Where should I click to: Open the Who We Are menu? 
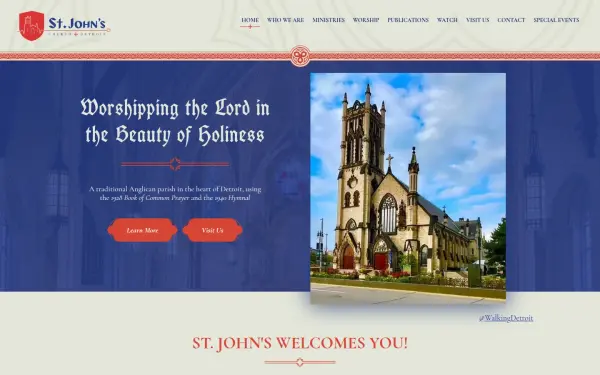(x=285, y=20)
